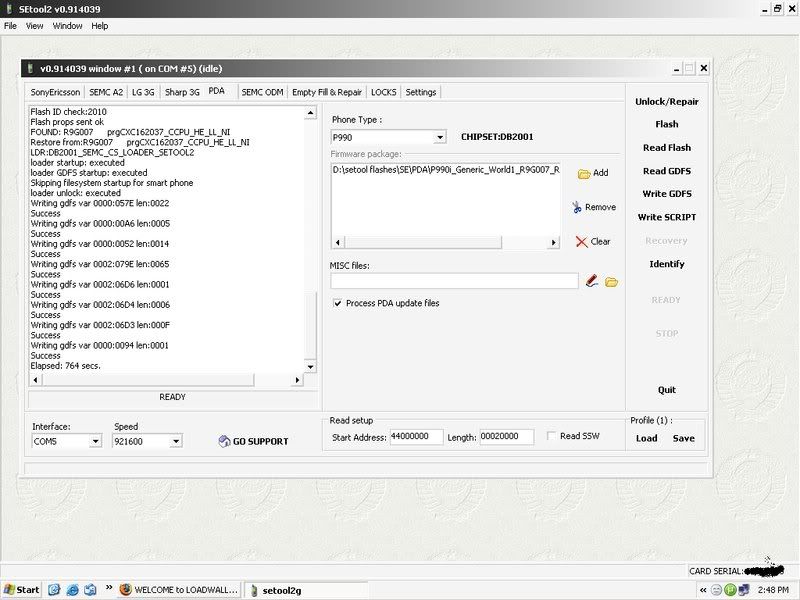Open the LOCKS tab
This screenshot has width=800, height=600.
384,92
